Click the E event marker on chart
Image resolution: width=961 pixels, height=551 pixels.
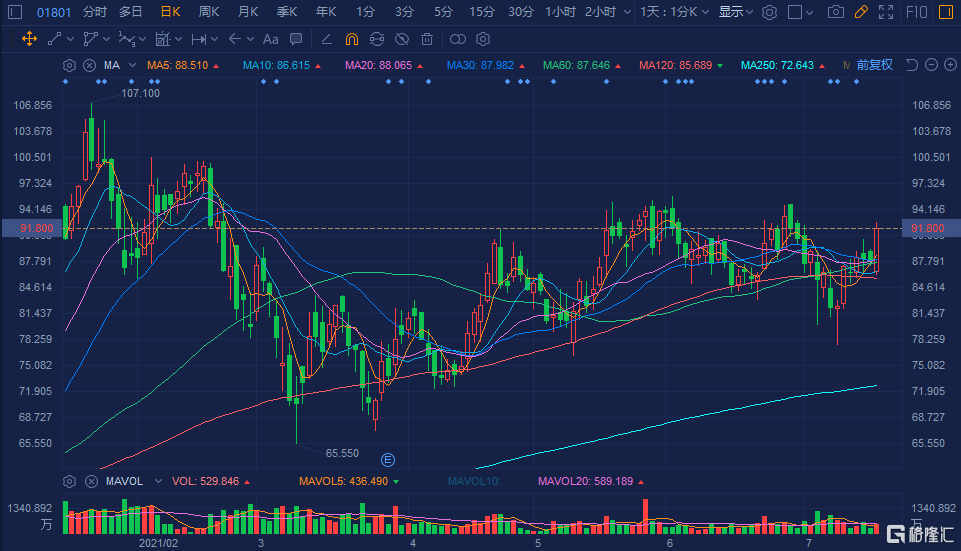tap(388, 459)
